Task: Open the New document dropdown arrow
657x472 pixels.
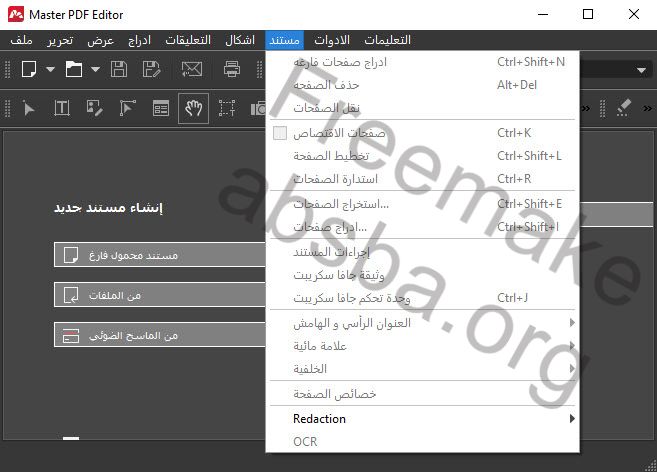Action: 50,69
